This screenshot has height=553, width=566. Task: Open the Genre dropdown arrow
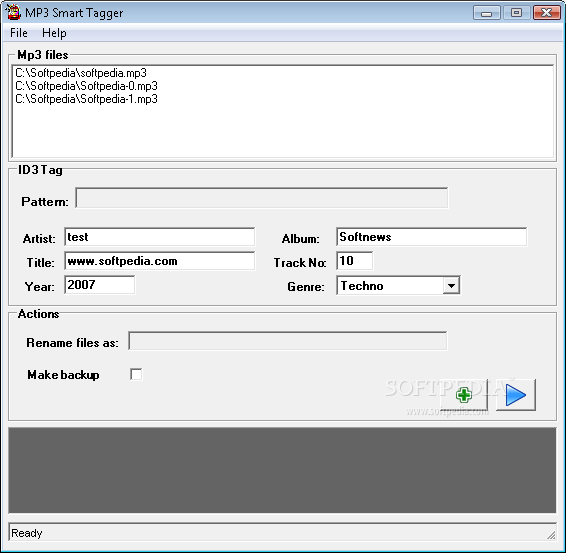[451, 286]
